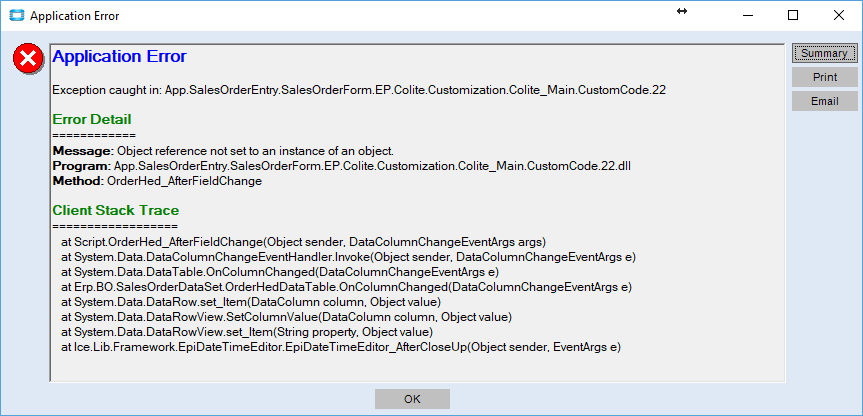
Task: Click the blue Application Error heading
Action: click(119, 57)
